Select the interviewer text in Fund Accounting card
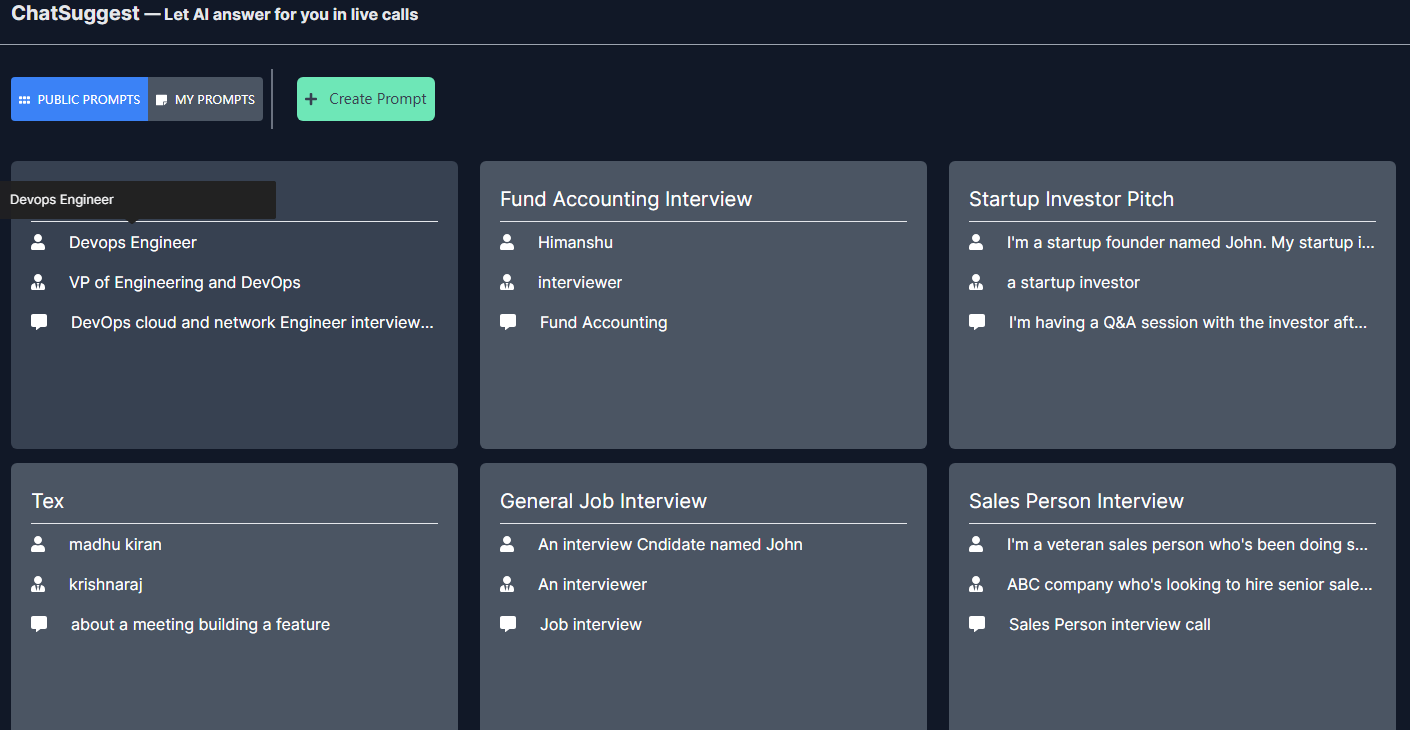The width and height of the screenshot is (1410, 730). (580, 282)
